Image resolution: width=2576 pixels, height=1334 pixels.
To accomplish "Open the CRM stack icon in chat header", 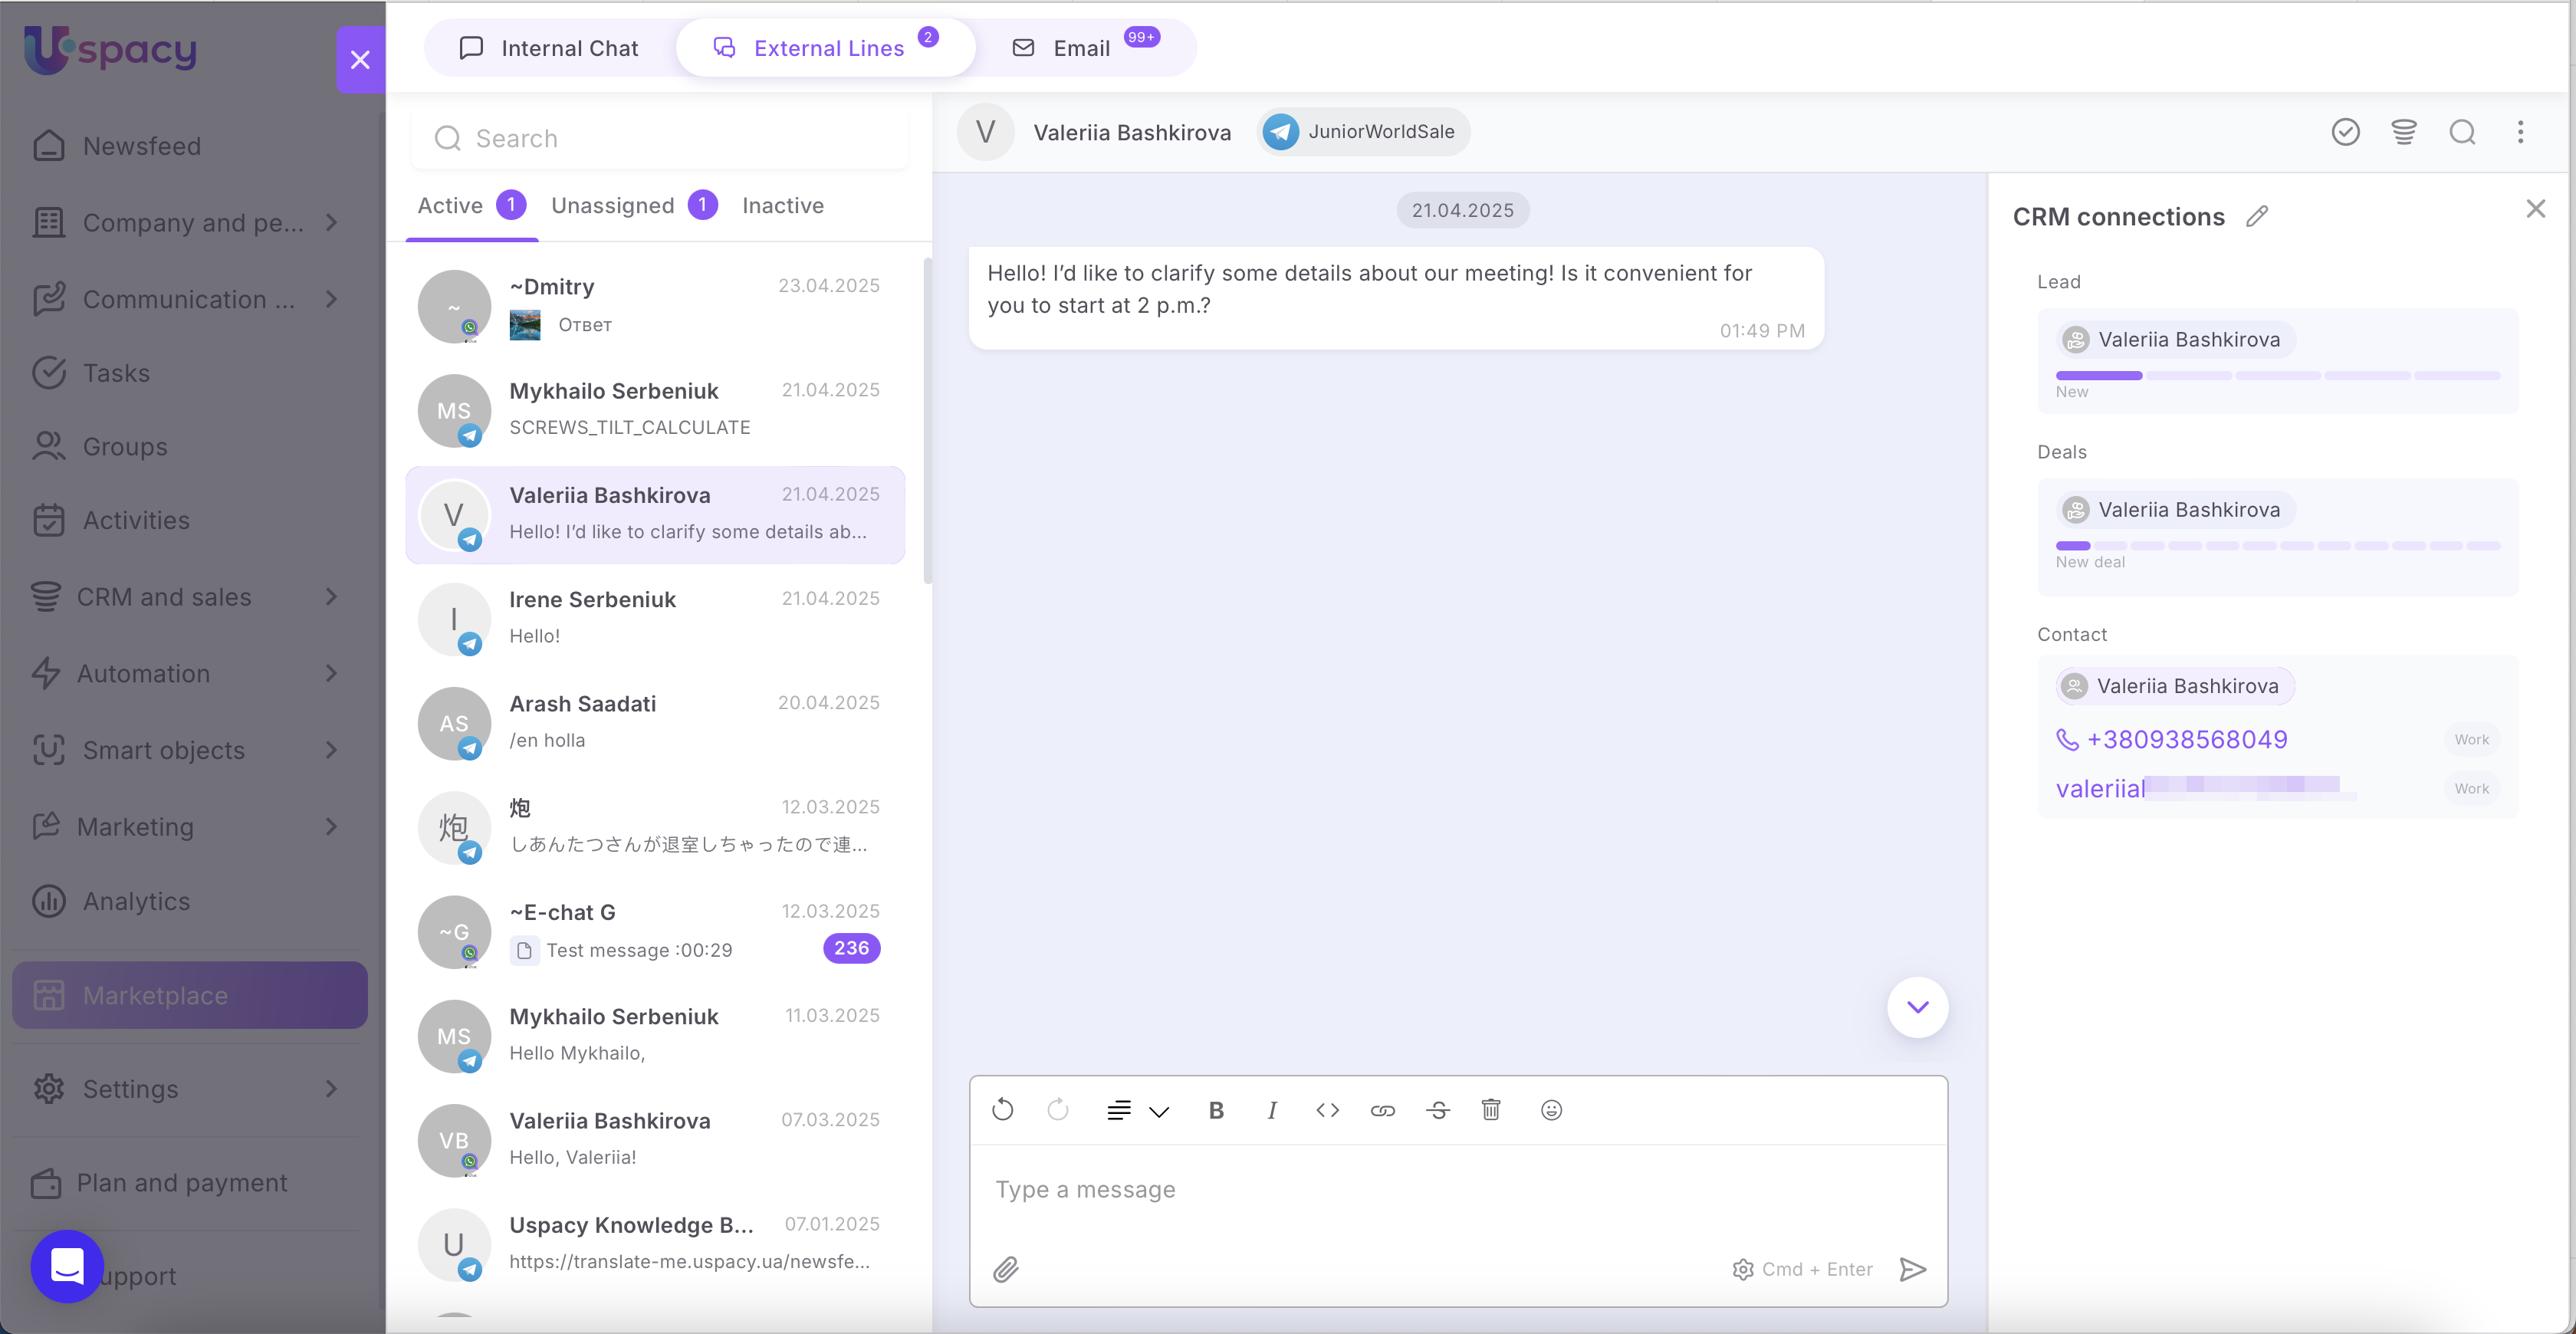I will [x=2403, y=132].
